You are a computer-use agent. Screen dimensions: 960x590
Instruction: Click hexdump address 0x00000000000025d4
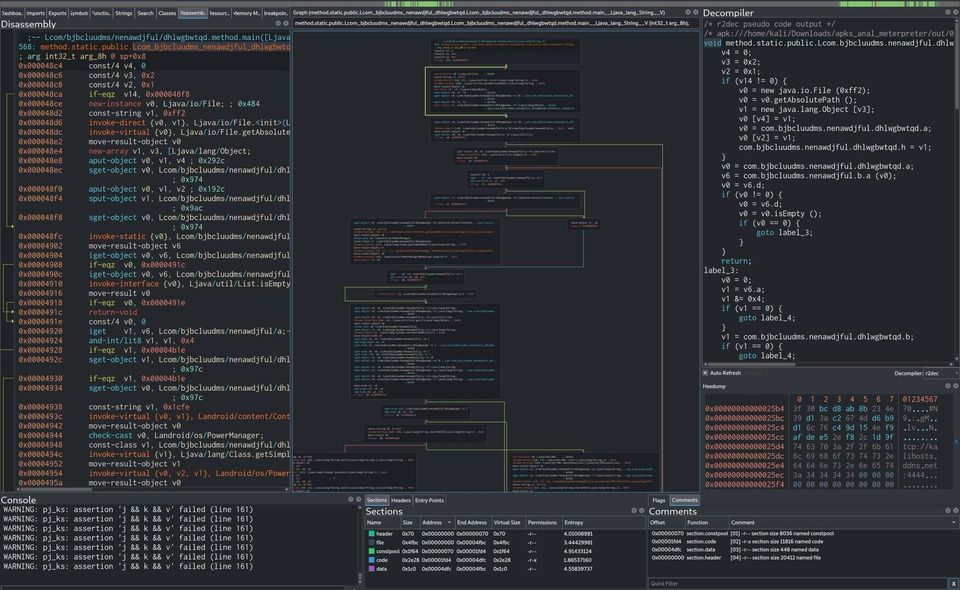tap(744, 446)
